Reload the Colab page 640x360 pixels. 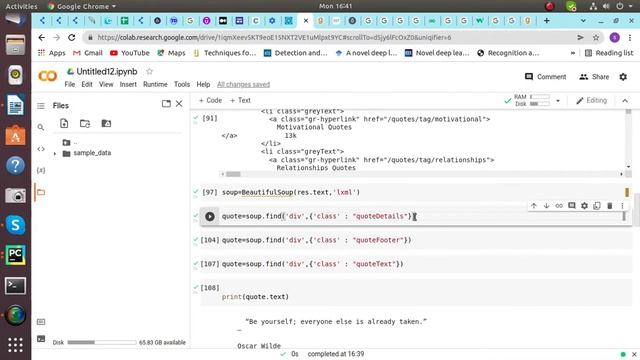click(x=72, y=38)
